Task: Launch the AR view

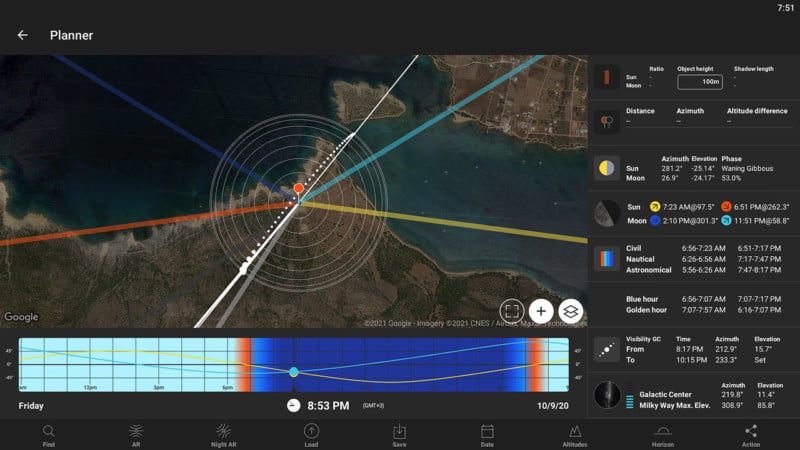Action: pyautogui.click(x=136, y=434)
